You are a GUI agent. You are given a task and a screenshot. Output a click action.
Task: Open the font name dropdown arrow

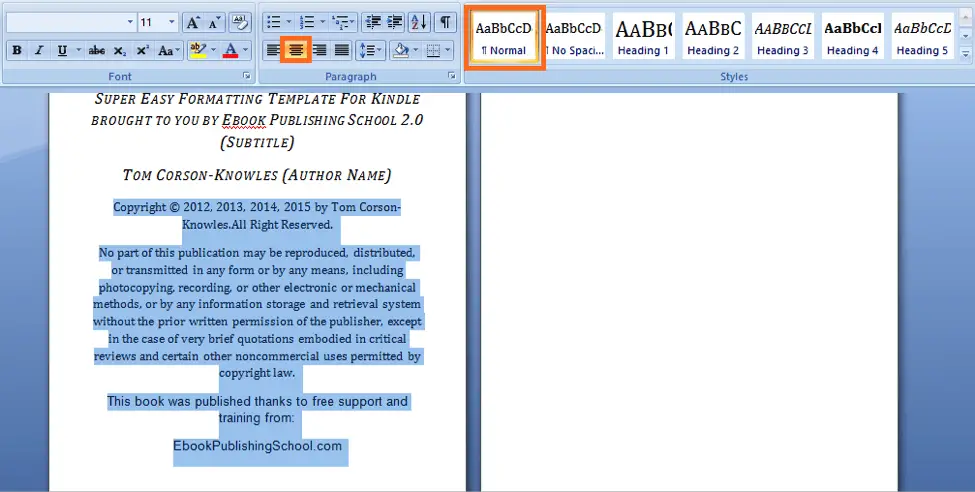tap(130, 23)
